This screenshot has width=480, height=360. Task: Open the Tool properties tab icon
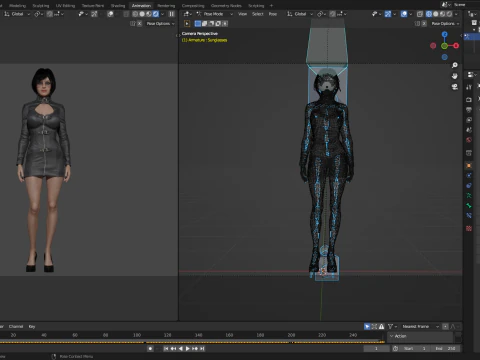pos(469,87)
